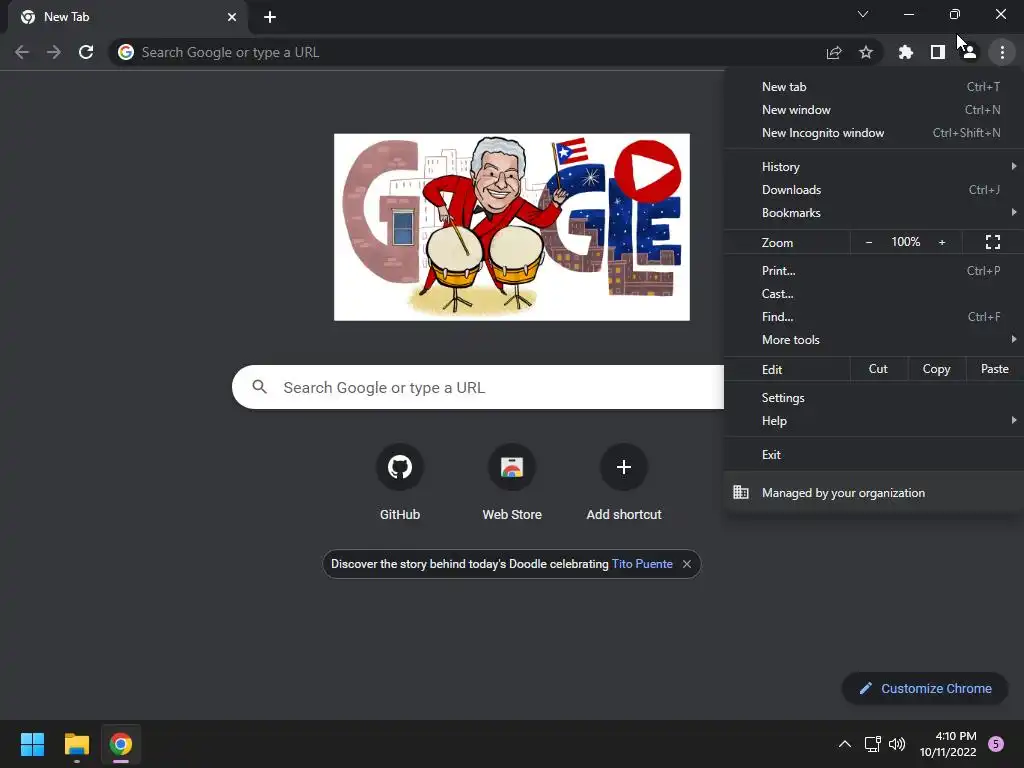Select New tab from the menu
The height and width of the screenshot is (768, 1024).
click(x=874, y=87)
